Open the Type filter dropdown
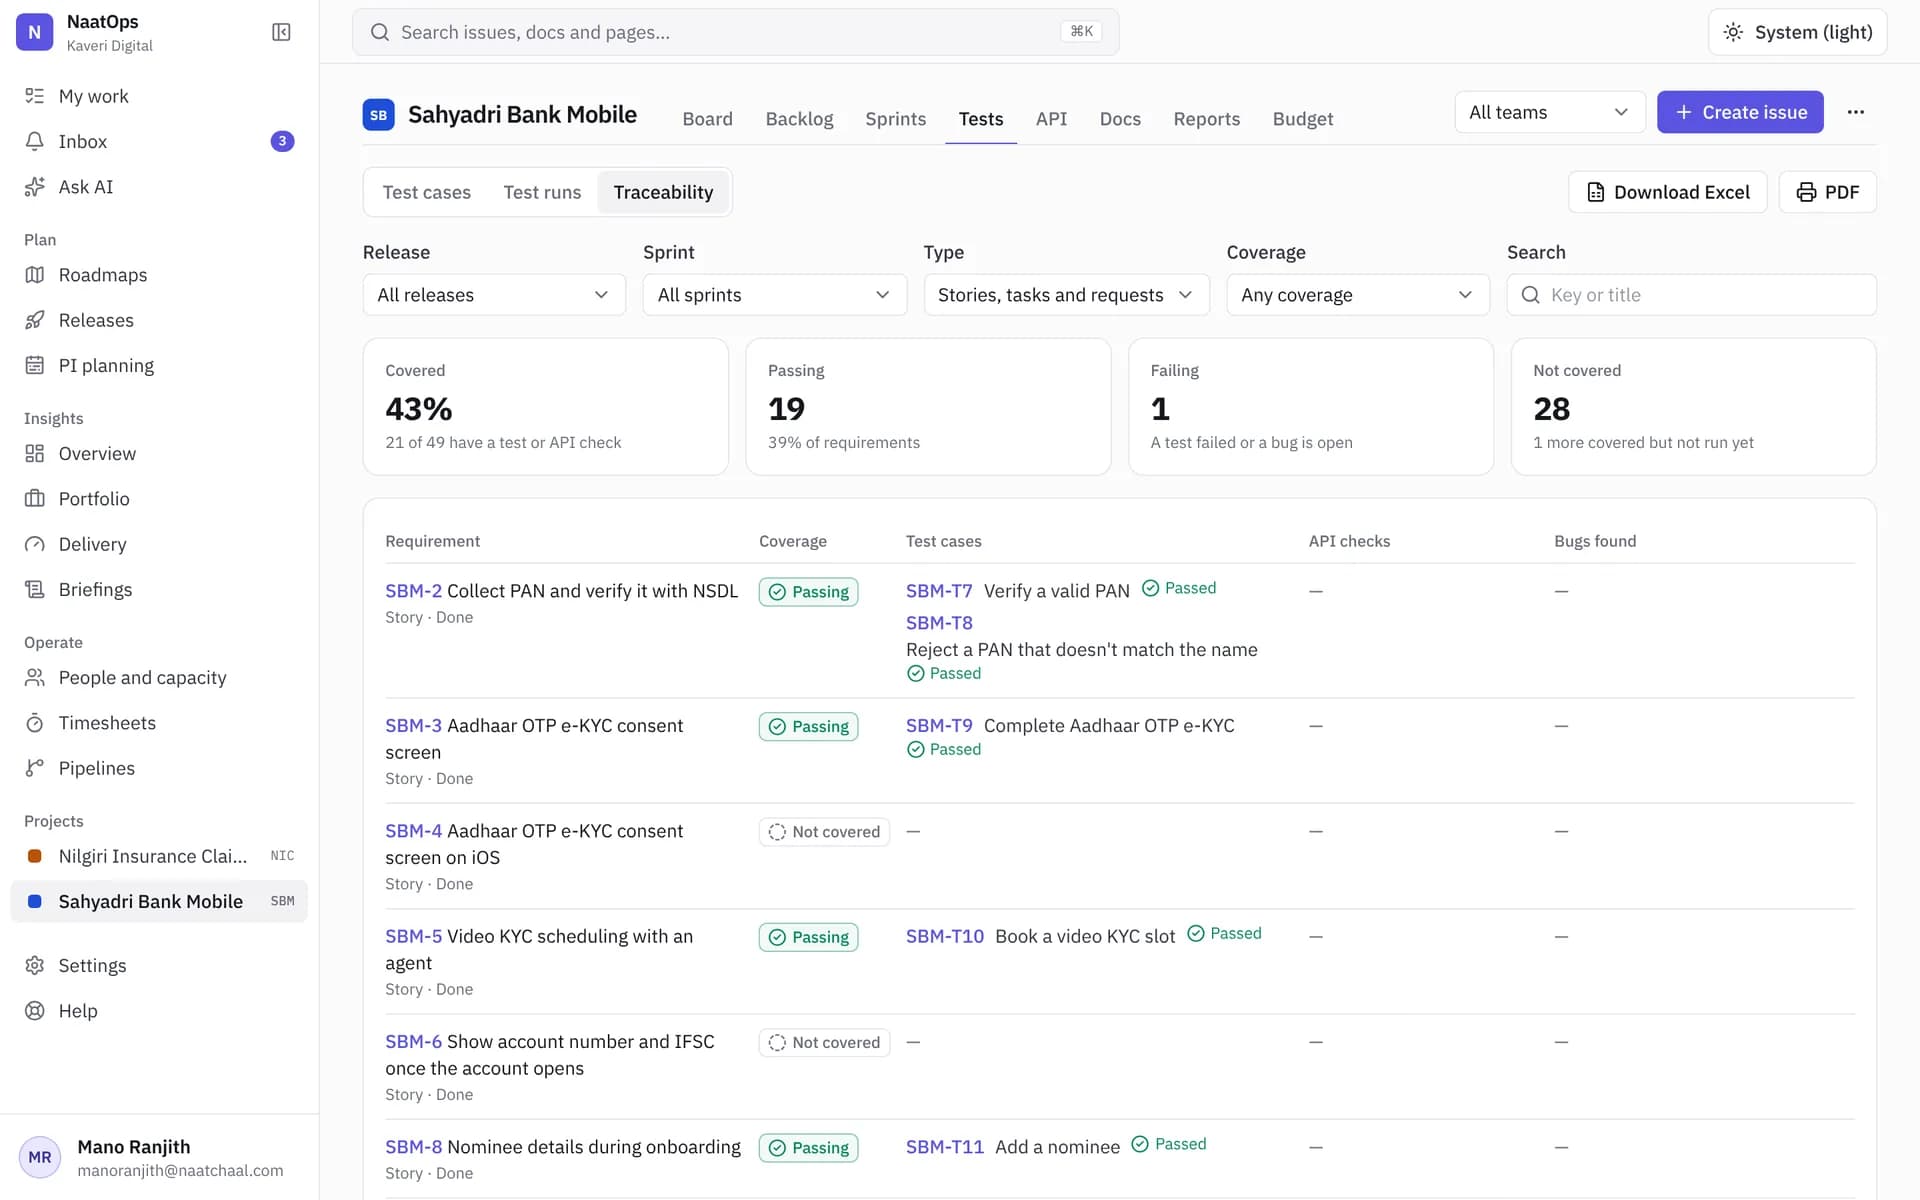This screenshot has width=1920, height=1200. point(1066,295)
